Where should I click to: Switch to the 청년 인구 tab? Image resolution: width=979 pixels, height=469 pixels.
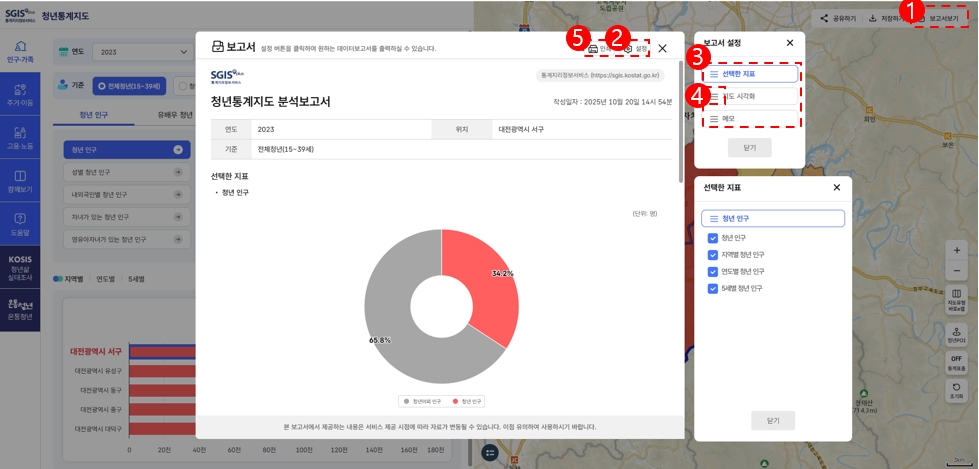pos(94,115)
